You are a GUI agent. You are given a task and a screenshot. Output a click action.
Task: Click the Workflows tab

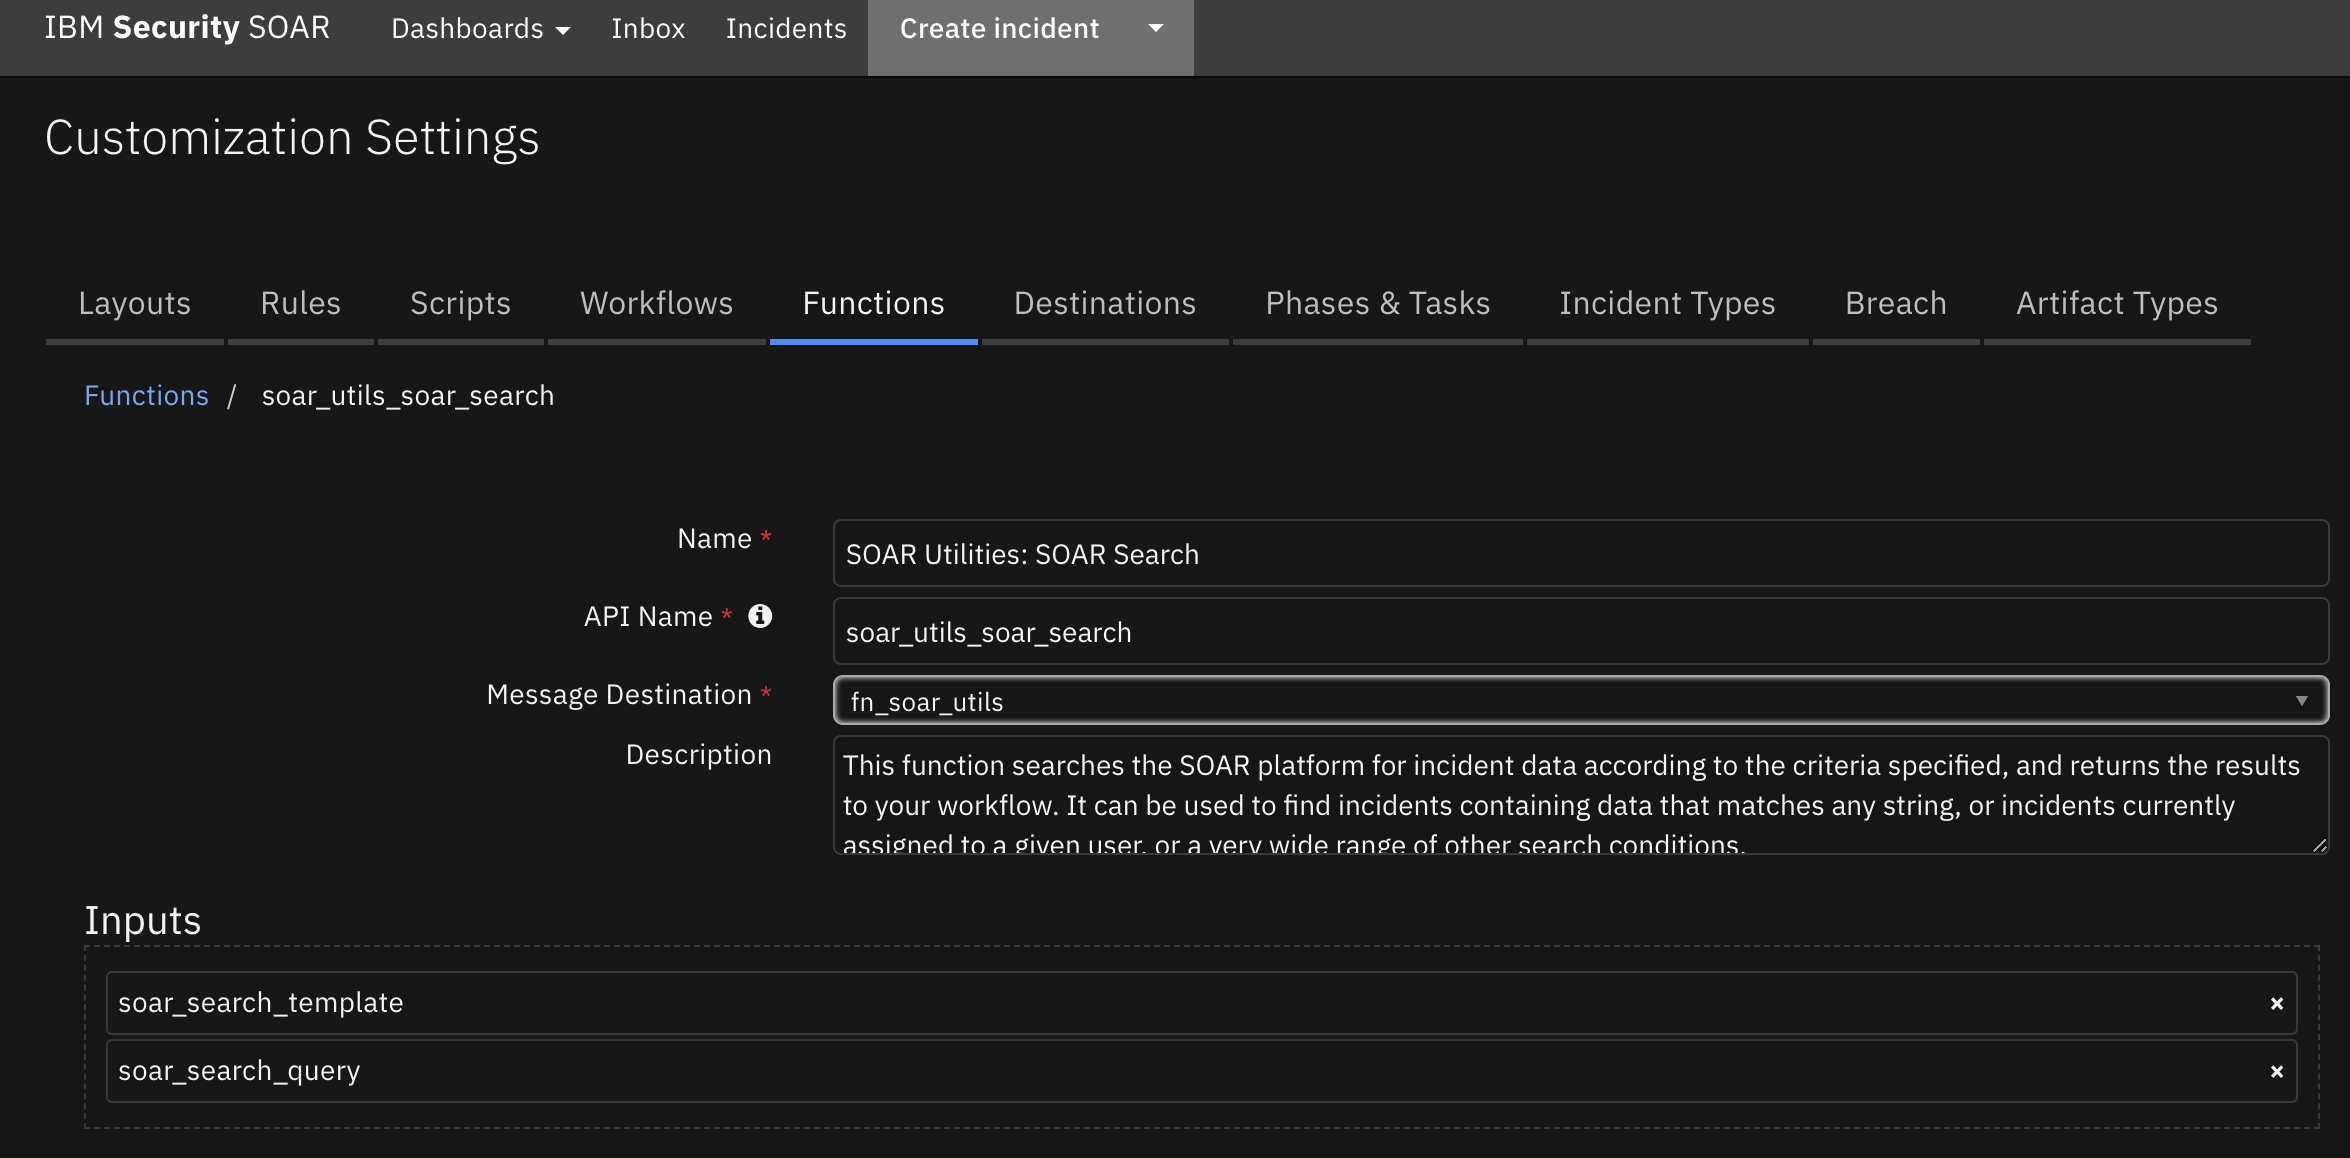[656, 301]
